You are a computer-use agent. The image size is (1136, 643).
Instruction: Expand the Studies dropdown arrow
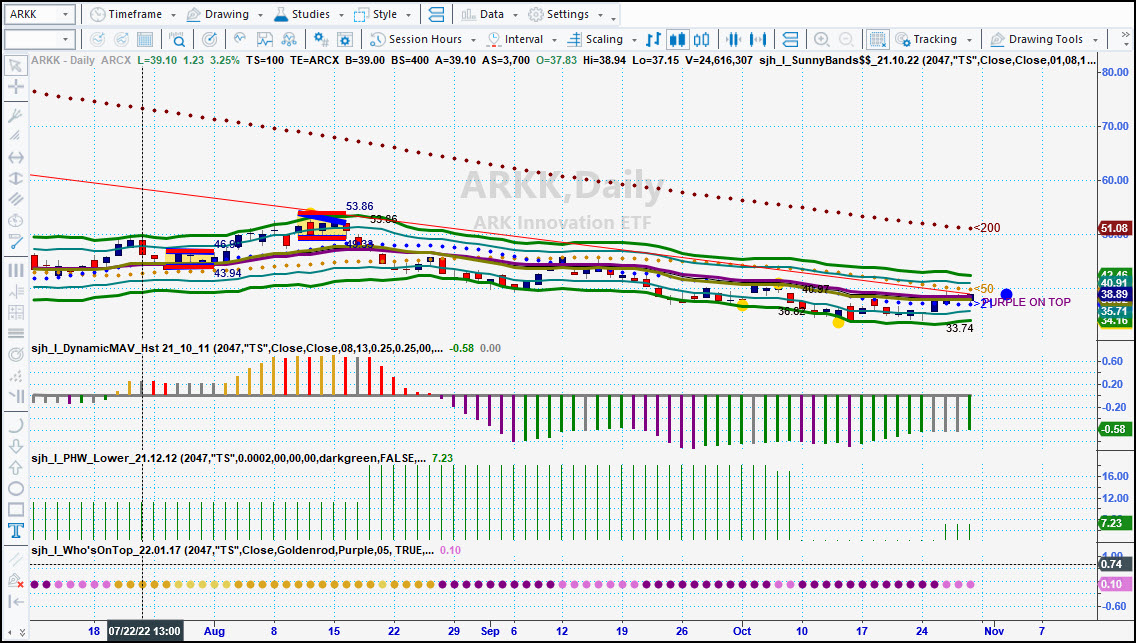click(x=341, y=15)
